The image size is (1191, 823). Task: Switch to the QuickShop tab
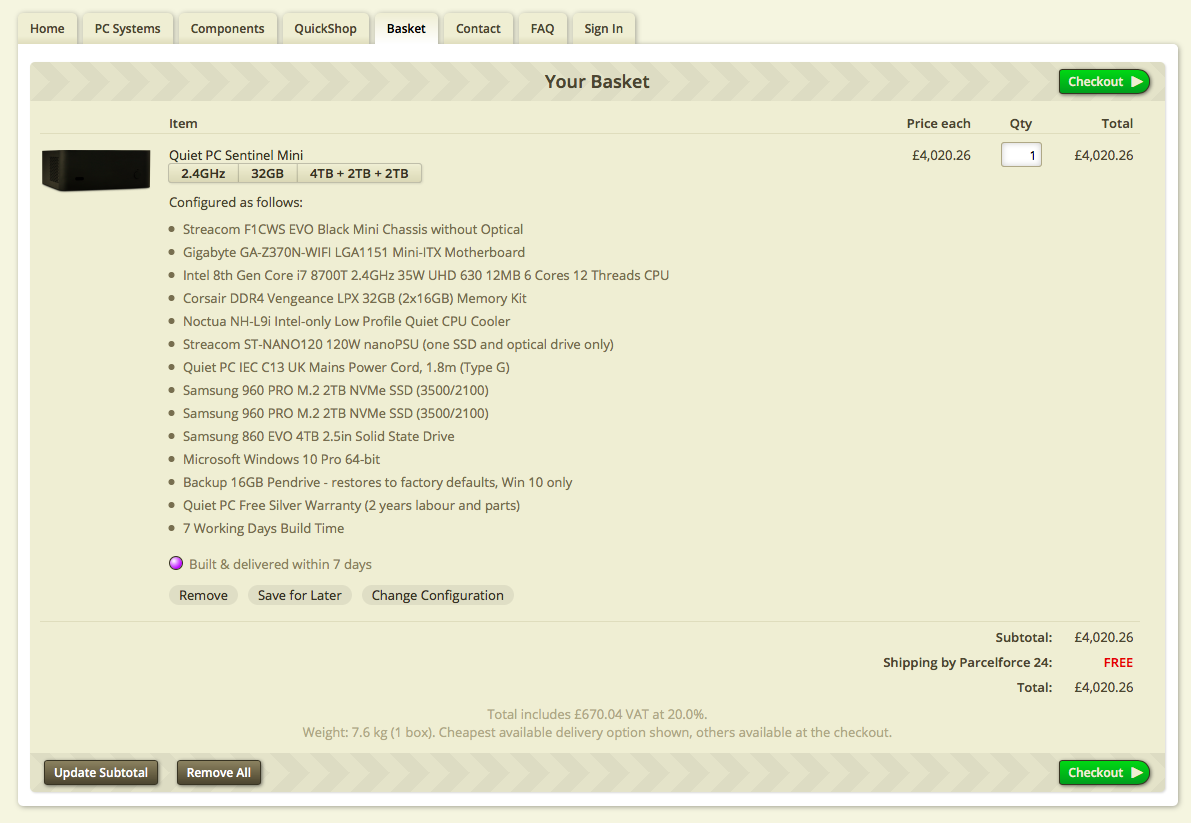(325, 29)
